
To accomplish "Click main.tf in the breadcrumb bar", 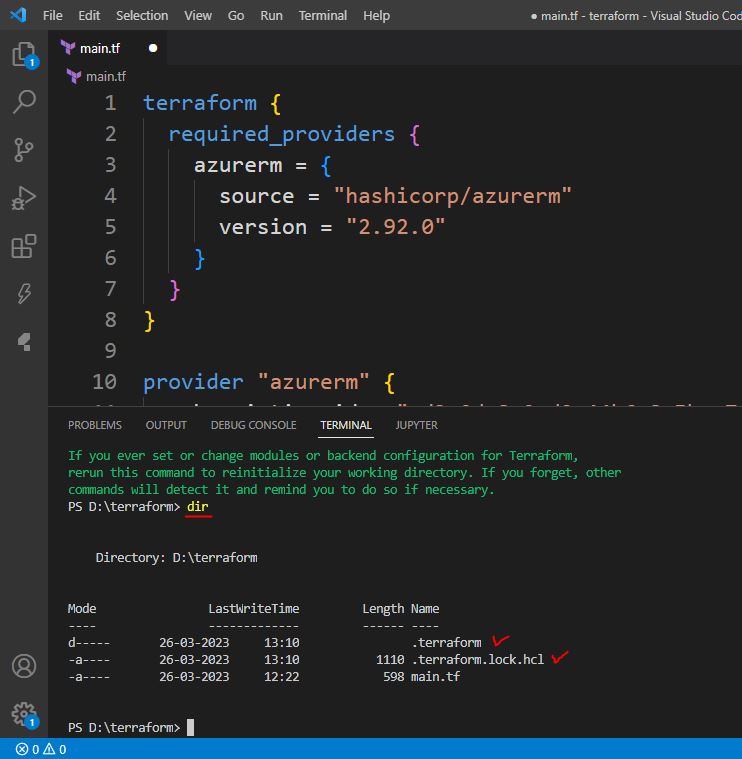I will click(x=104, y=76).
